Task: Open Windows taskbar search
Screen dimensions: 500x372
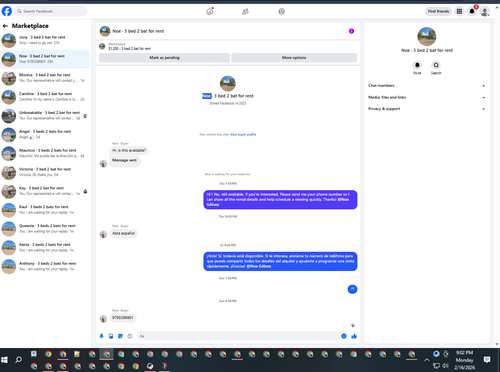Action: point(19,360)
